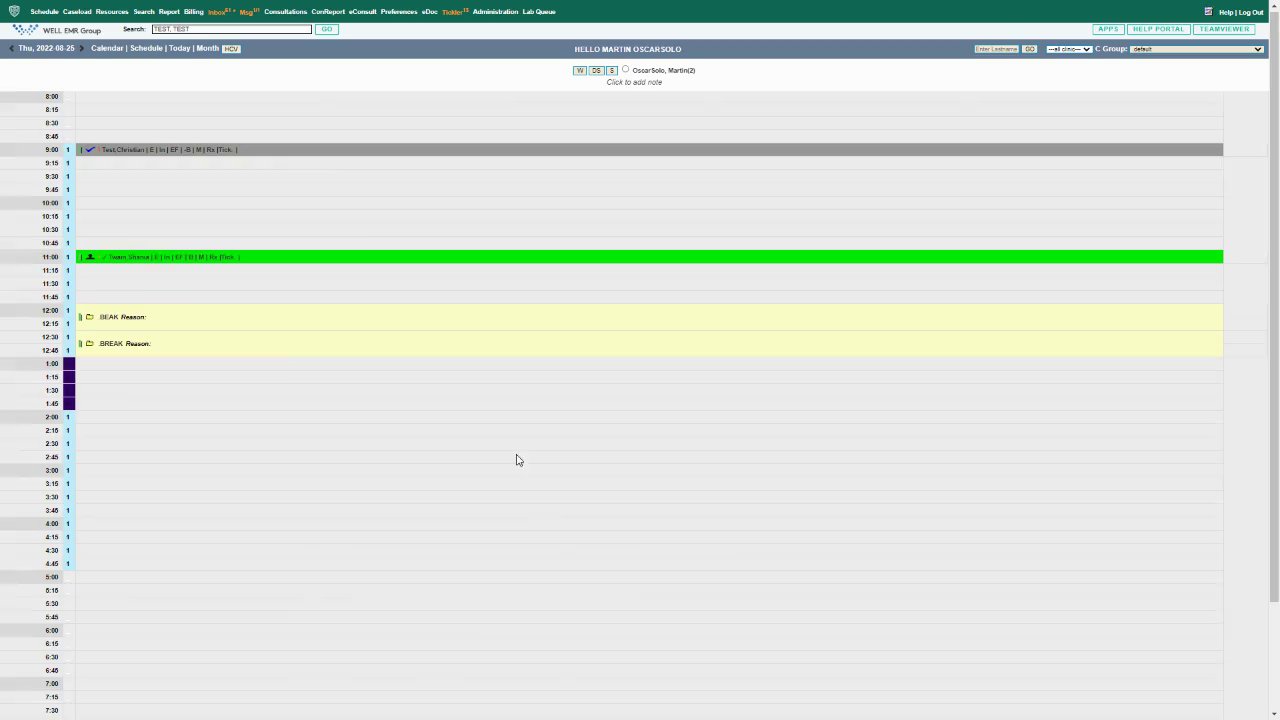Switch to Month view link

point(207,49)
